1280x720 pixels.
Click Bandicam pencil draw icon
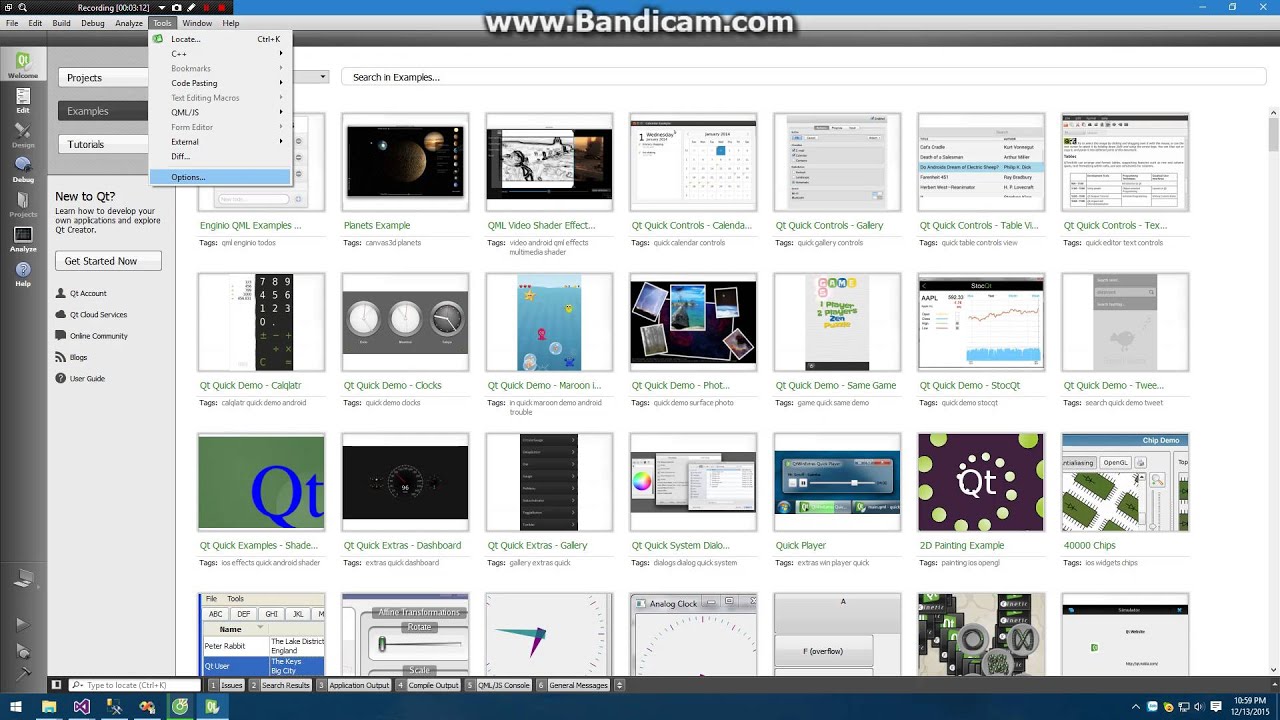click(x=192, y=8)
